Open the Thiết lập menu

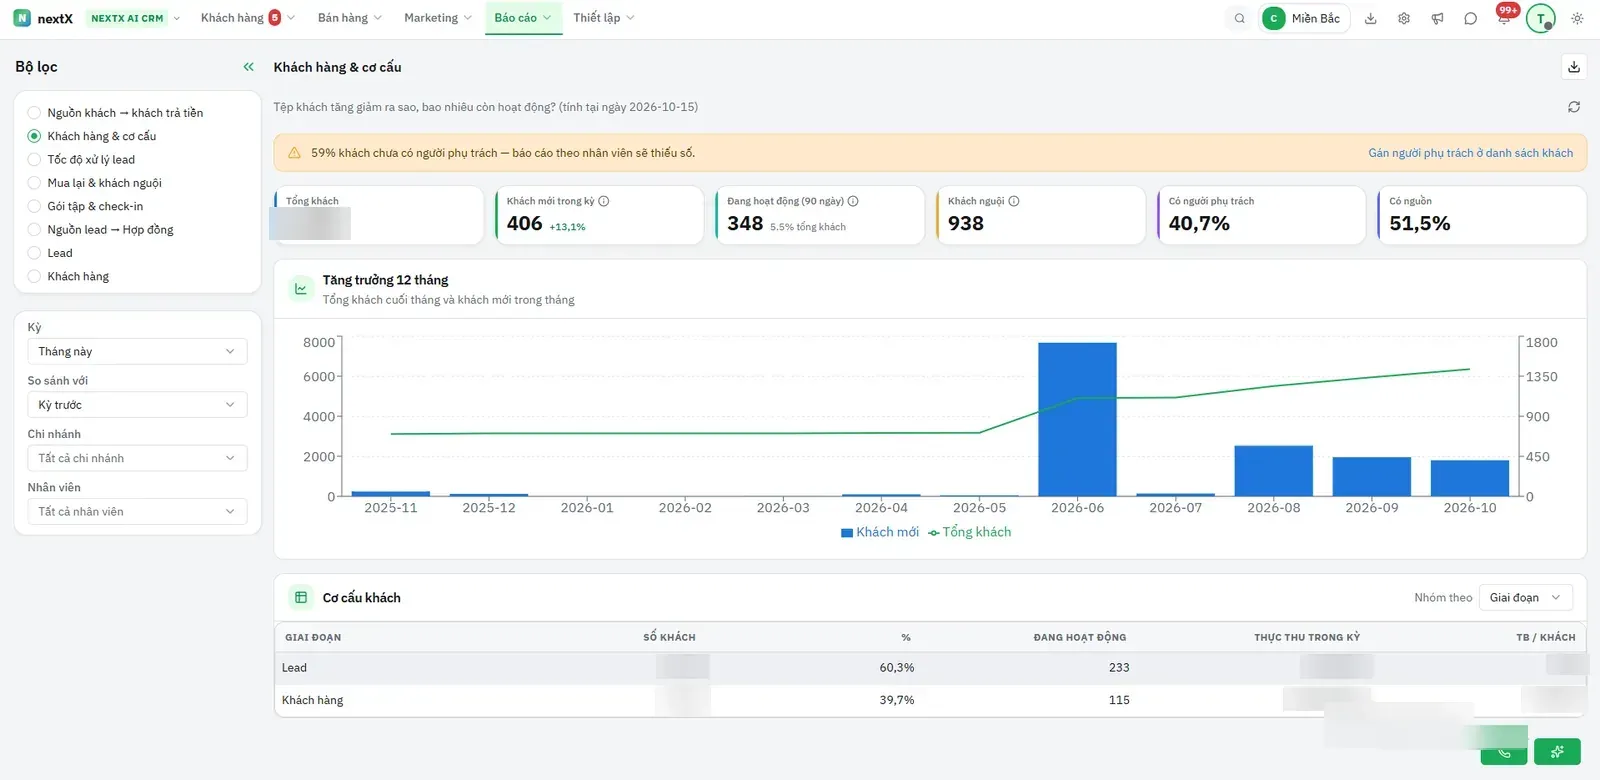[x=604, y=18]
